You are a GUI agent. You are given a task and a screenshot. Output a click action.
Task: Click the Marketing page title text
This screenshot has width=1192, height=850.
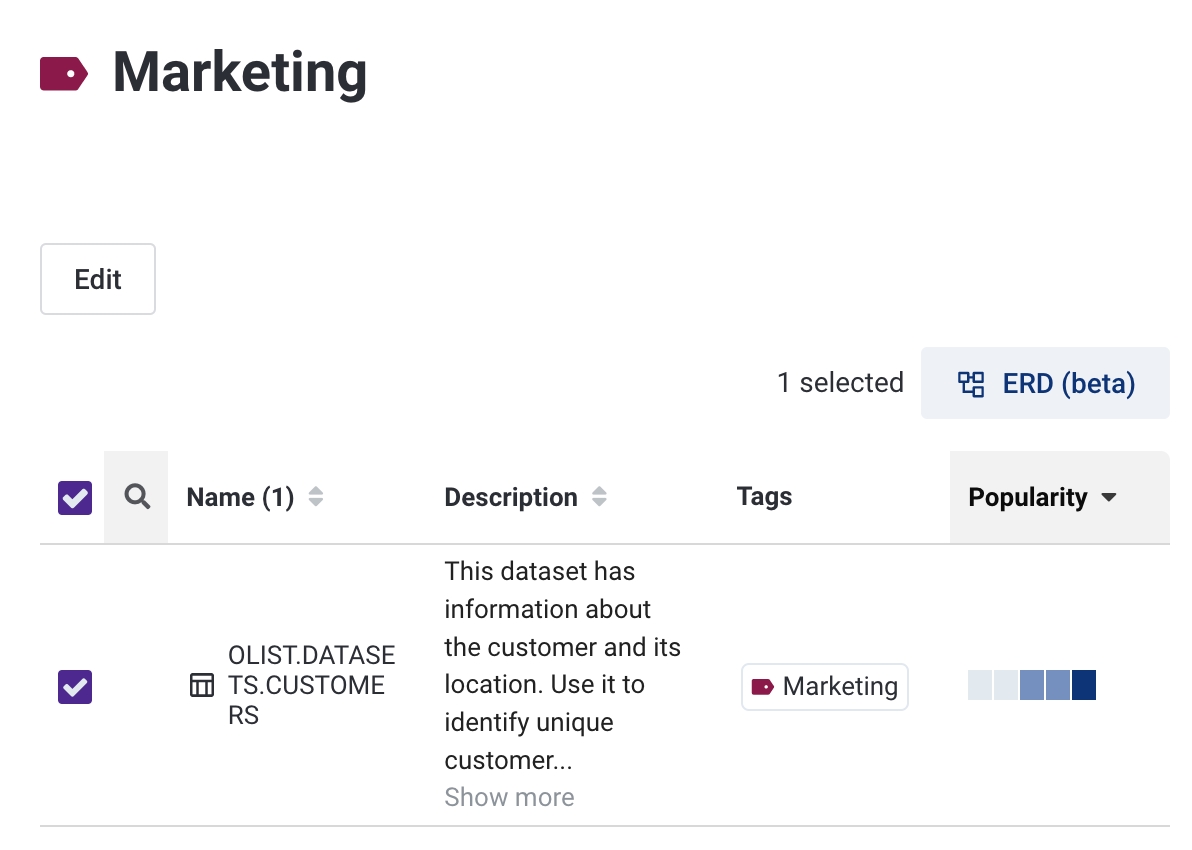[x=239, y=73]
